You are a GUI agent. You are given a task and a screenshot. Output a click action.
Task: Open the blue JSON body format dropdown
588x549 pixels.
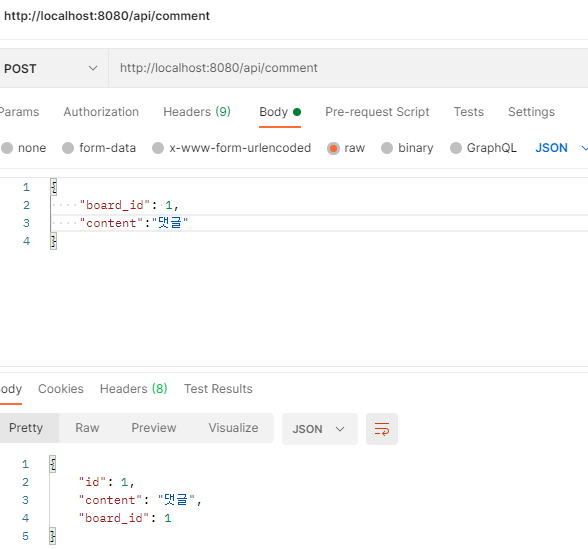(x=560, y=148)
